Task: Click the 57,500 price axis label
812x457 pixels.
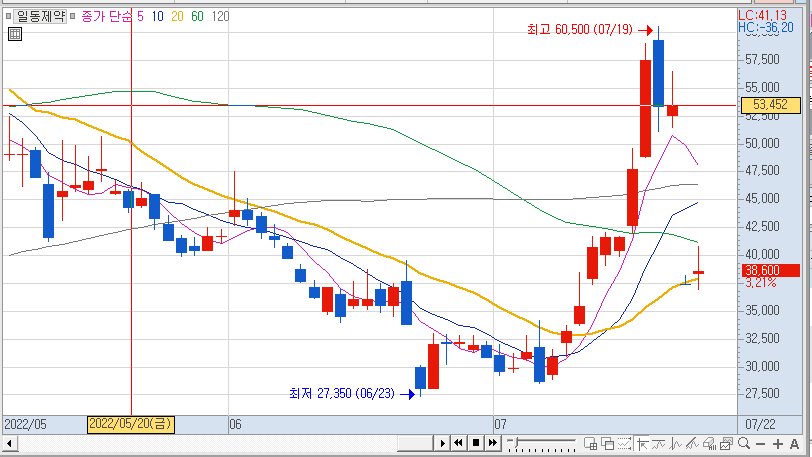Action: tap(762, 60)
